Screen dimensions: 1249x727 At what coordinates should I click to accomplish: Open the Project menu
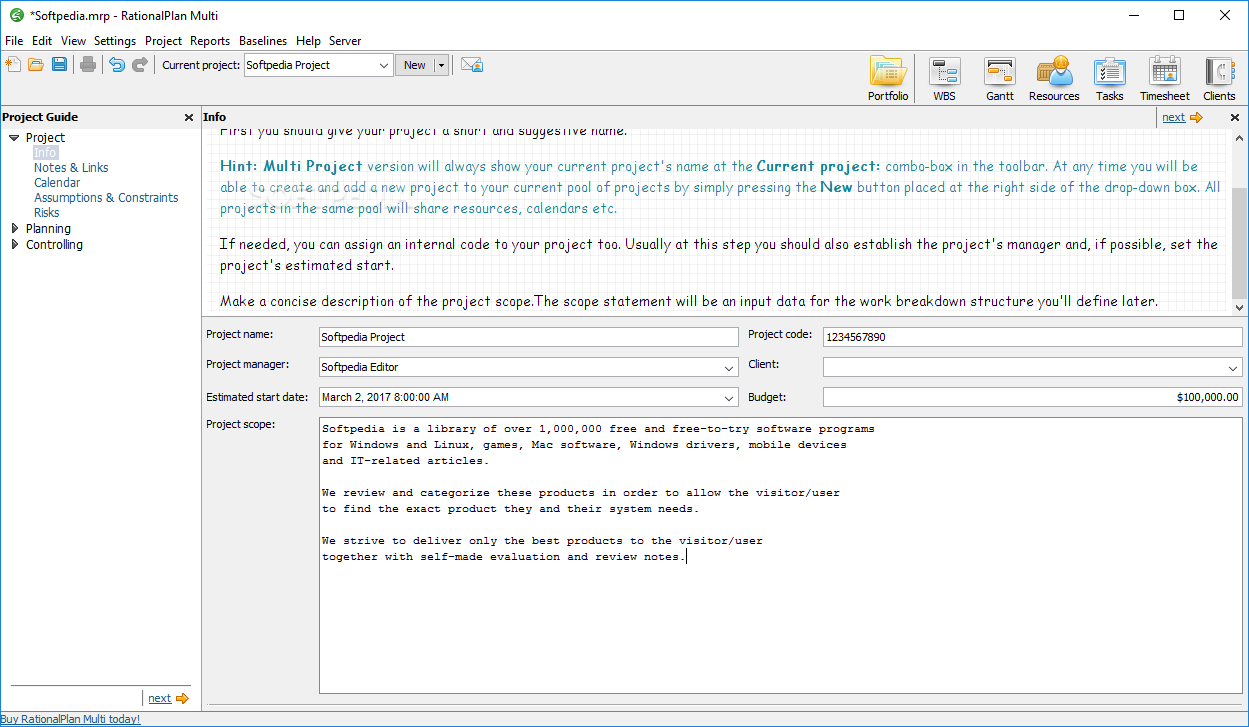[163, 41]
